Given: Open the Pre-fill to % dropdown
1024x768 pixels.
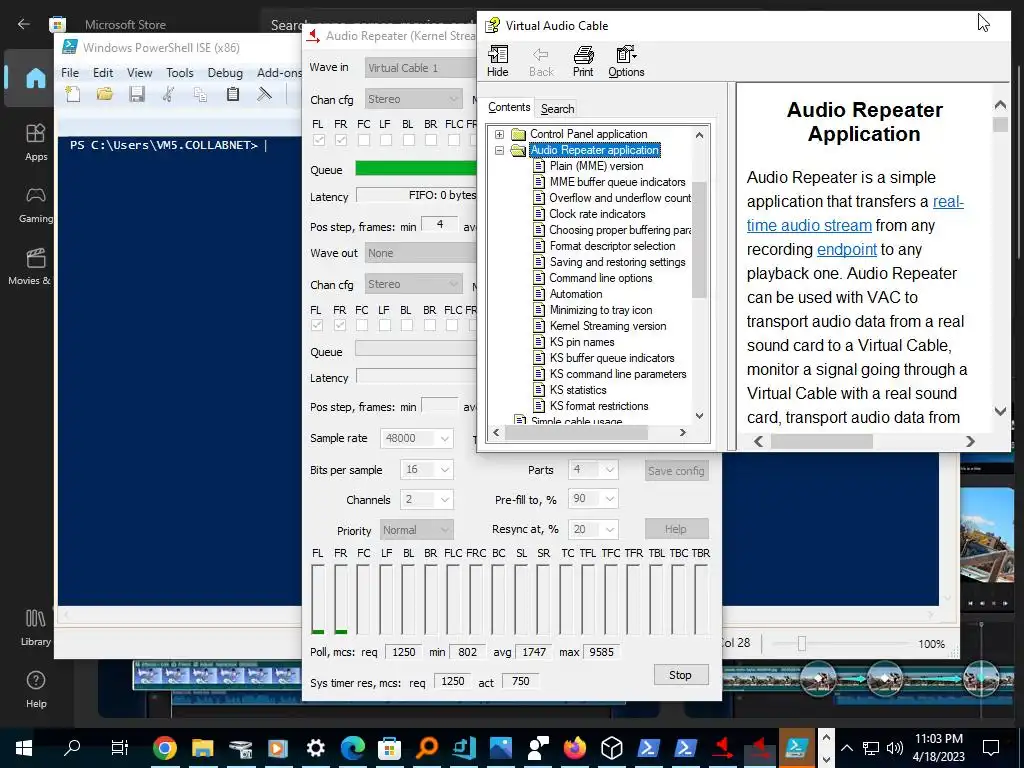Looking at the screenshot, I should [593, 499].
